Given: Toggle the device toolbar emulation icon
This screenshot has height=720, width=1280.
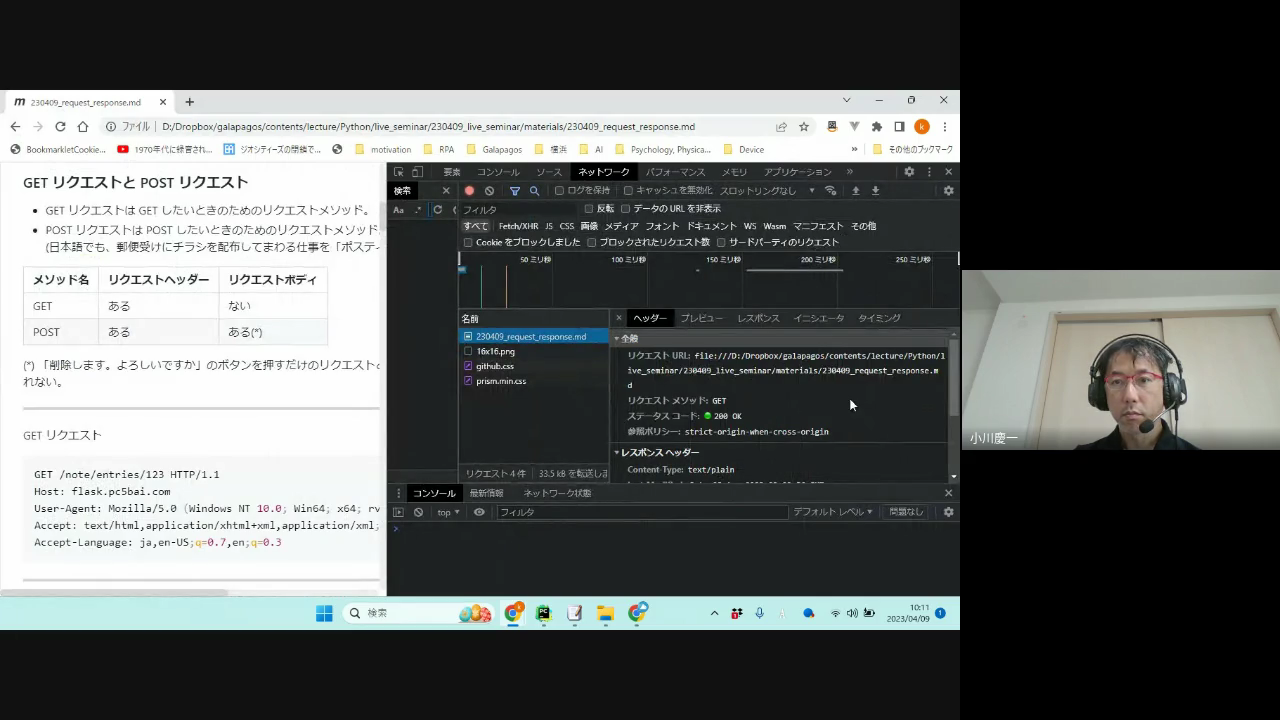Looking at the screenshot, I should (417, 172).
